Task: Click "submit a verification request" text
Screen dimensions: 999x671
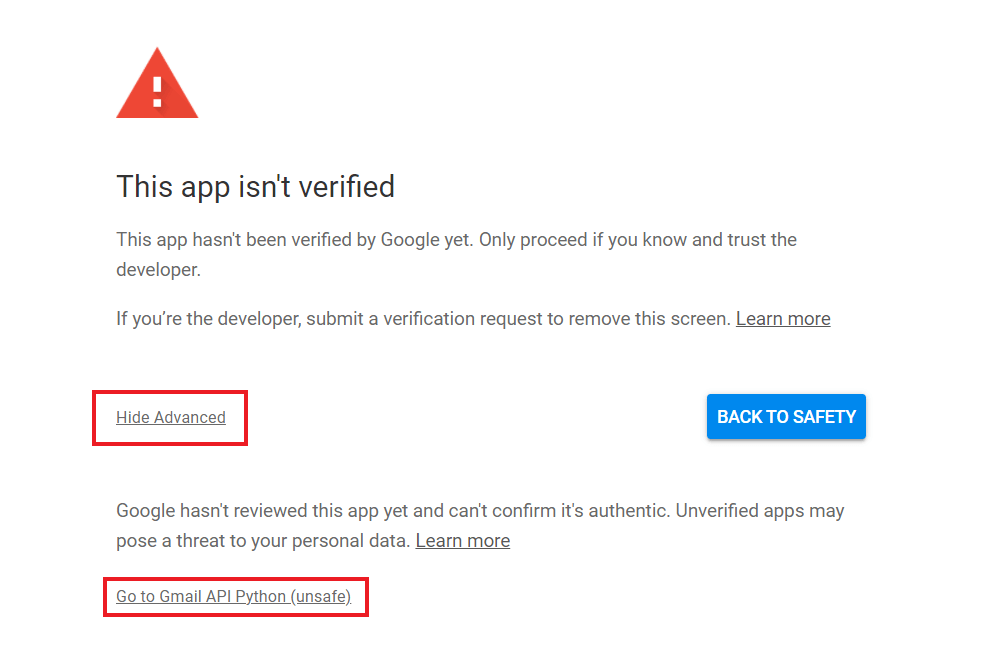Action: 422,319
